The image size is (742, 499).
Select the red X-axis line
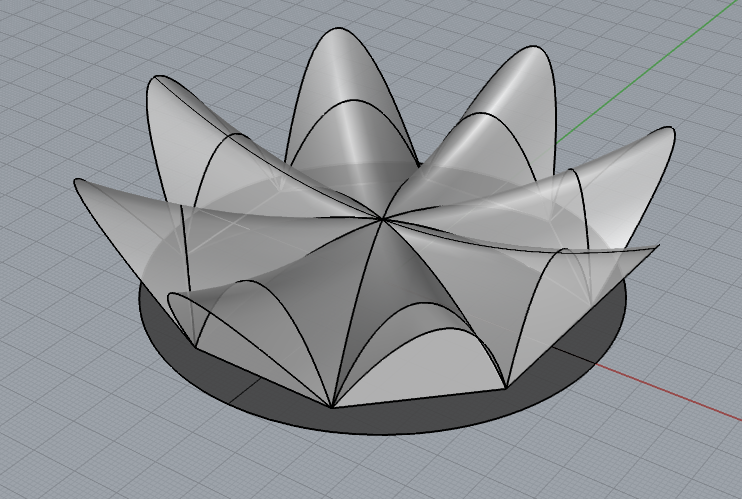click(x=667, y=392)
